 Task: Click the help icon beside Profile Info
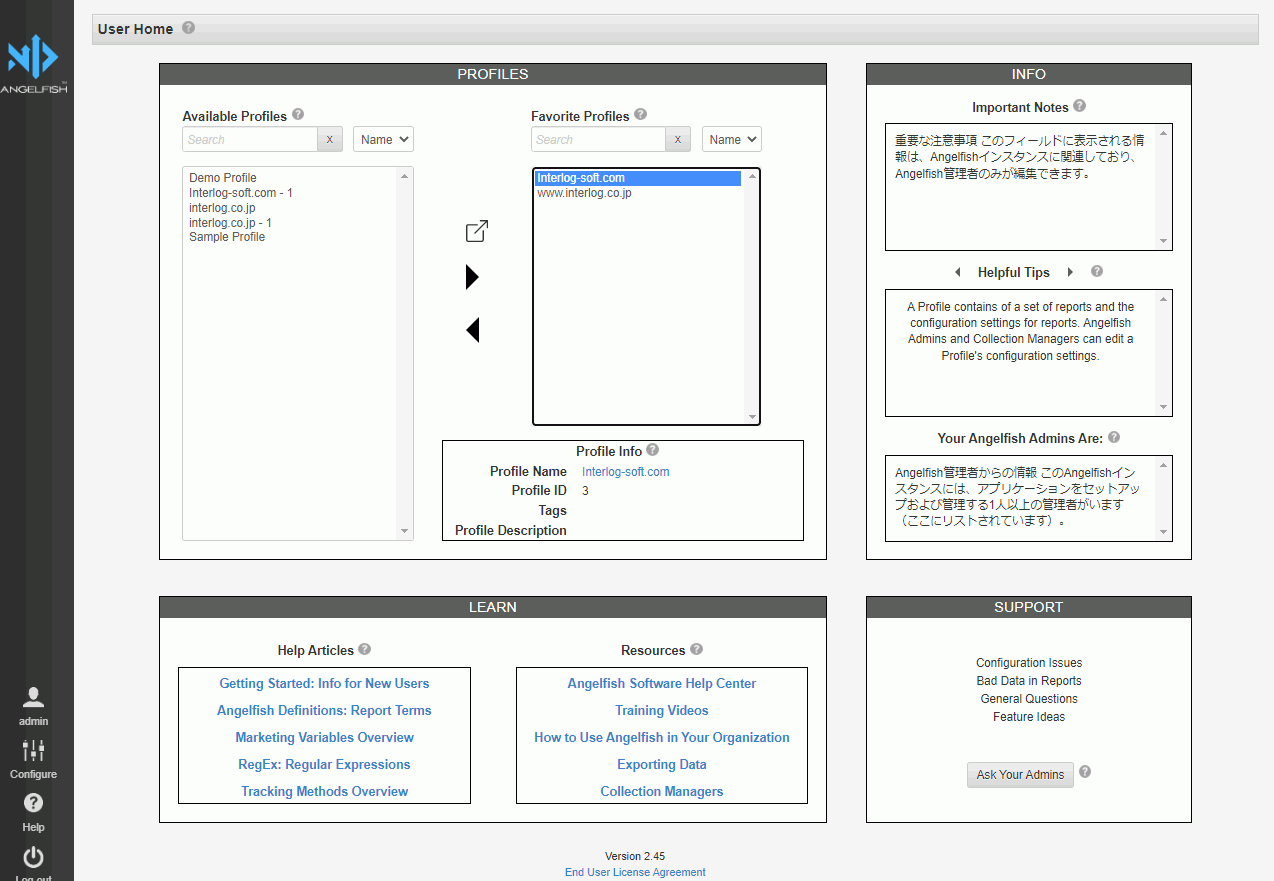point(653,450)
